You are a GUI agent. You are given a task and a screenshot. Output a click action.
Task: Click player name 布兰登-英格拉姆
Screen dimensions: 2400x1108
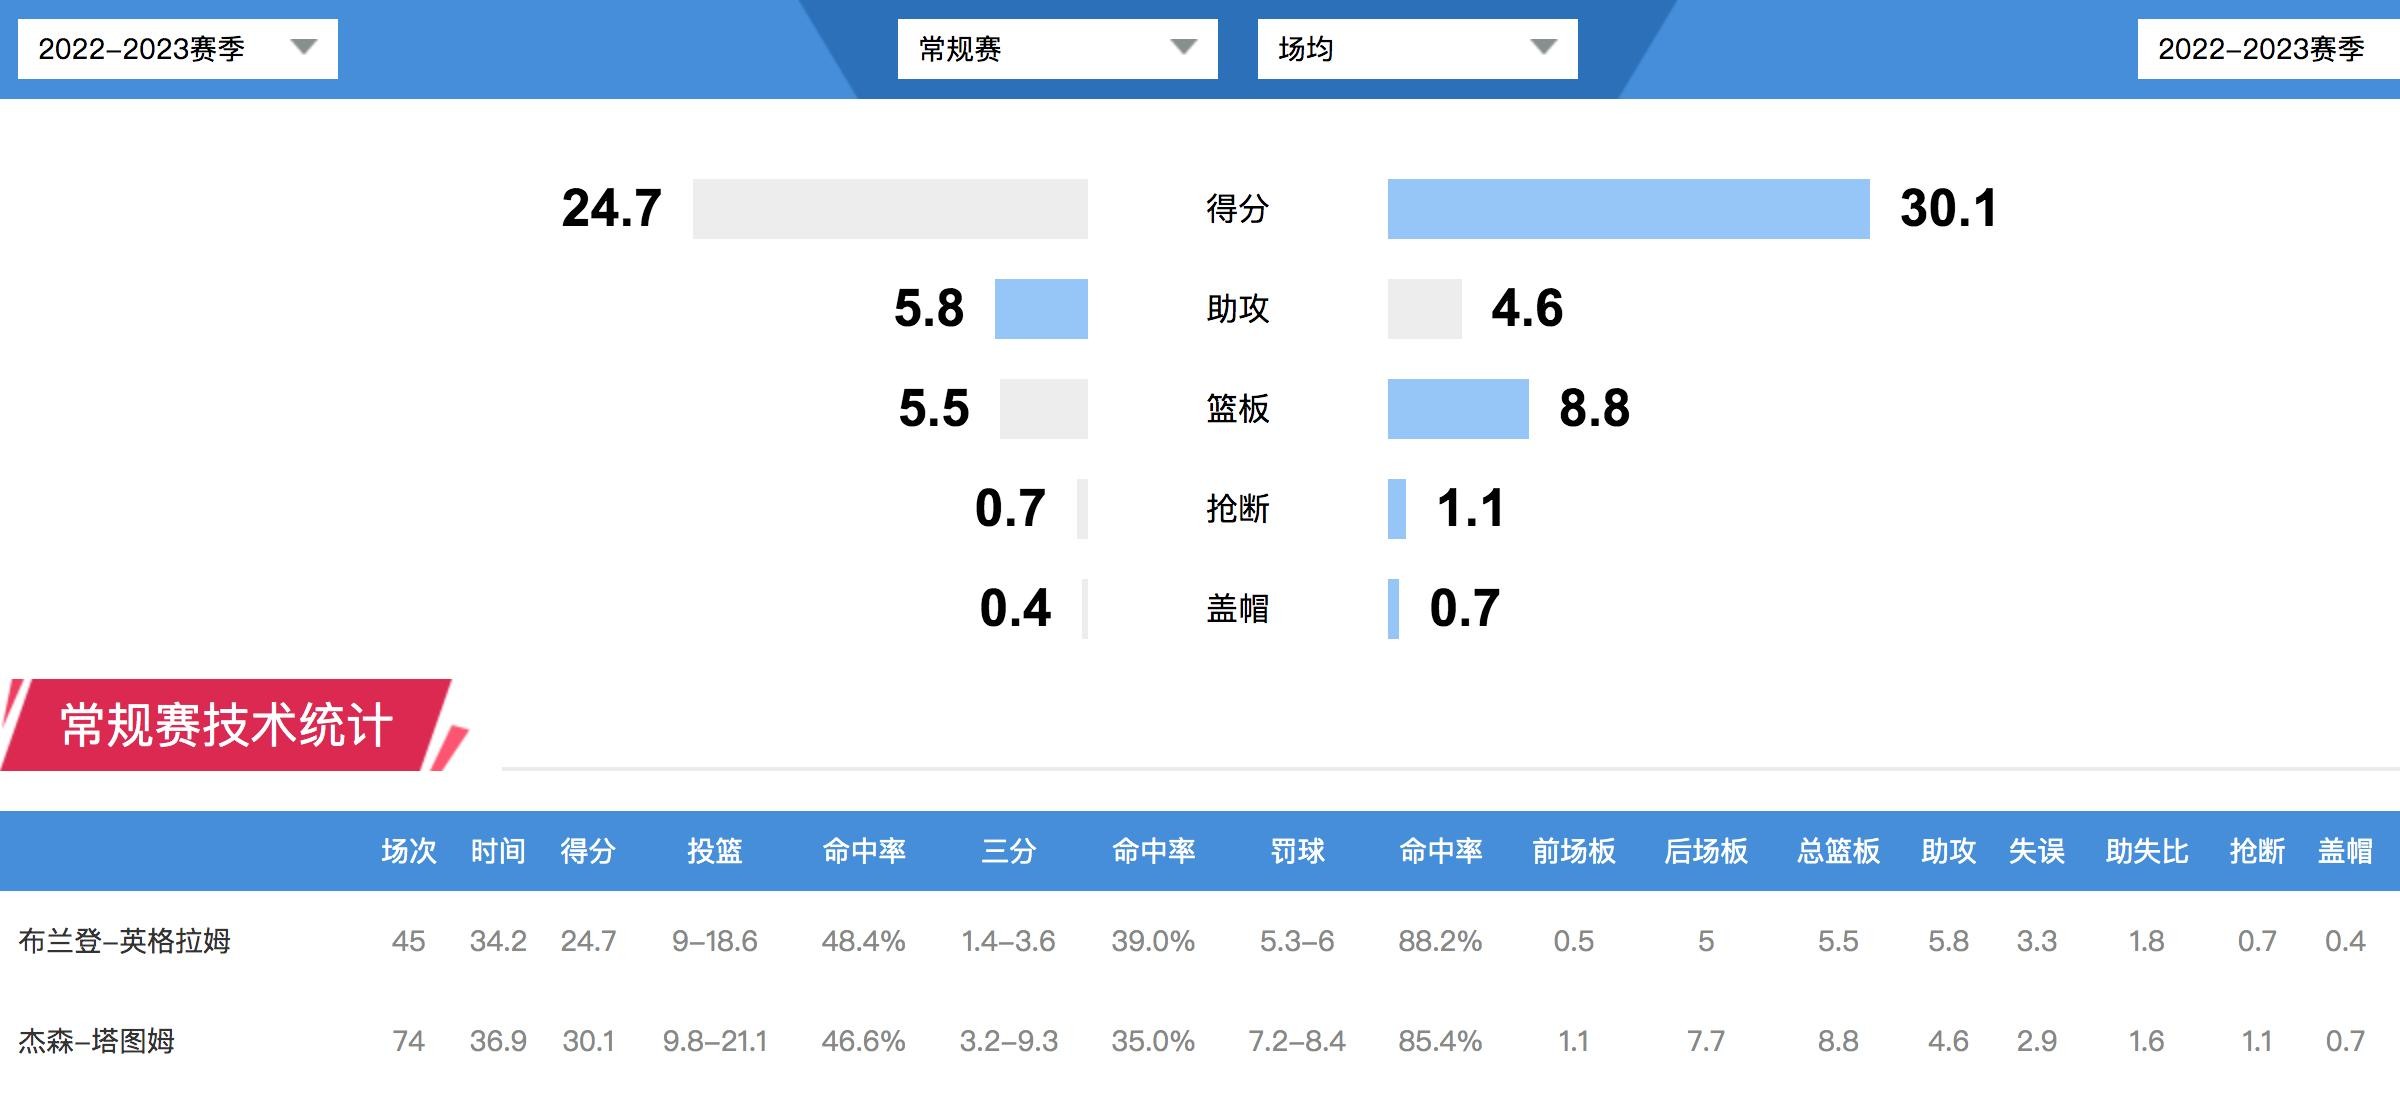click(x=125, y=941)
